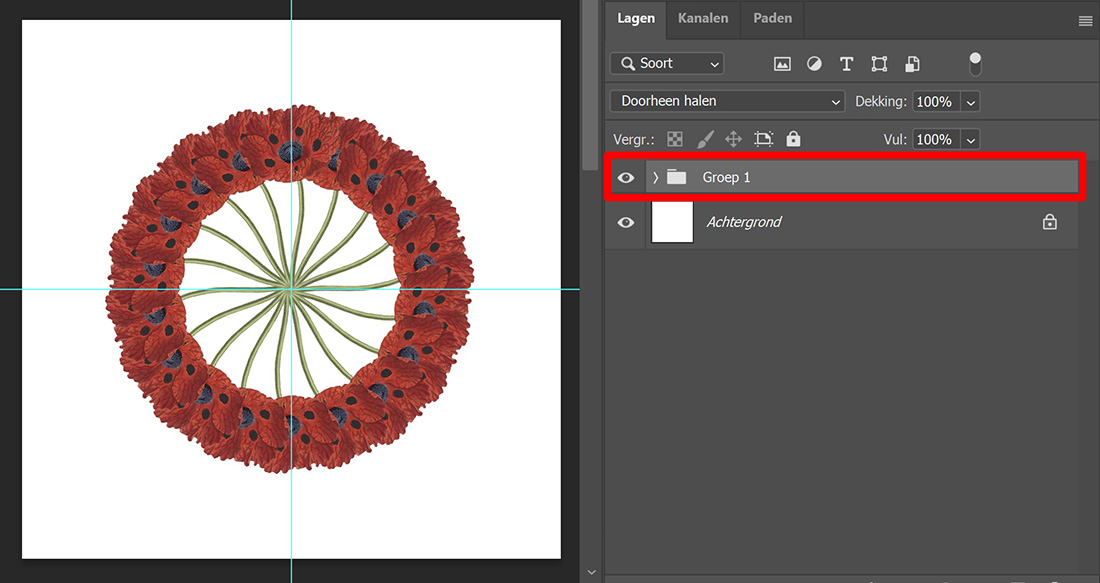Image resolution: width=1100 pixels, height=583 pixels.
Task: Open the Layers panel menu
Action: [x=1087, y=18]
